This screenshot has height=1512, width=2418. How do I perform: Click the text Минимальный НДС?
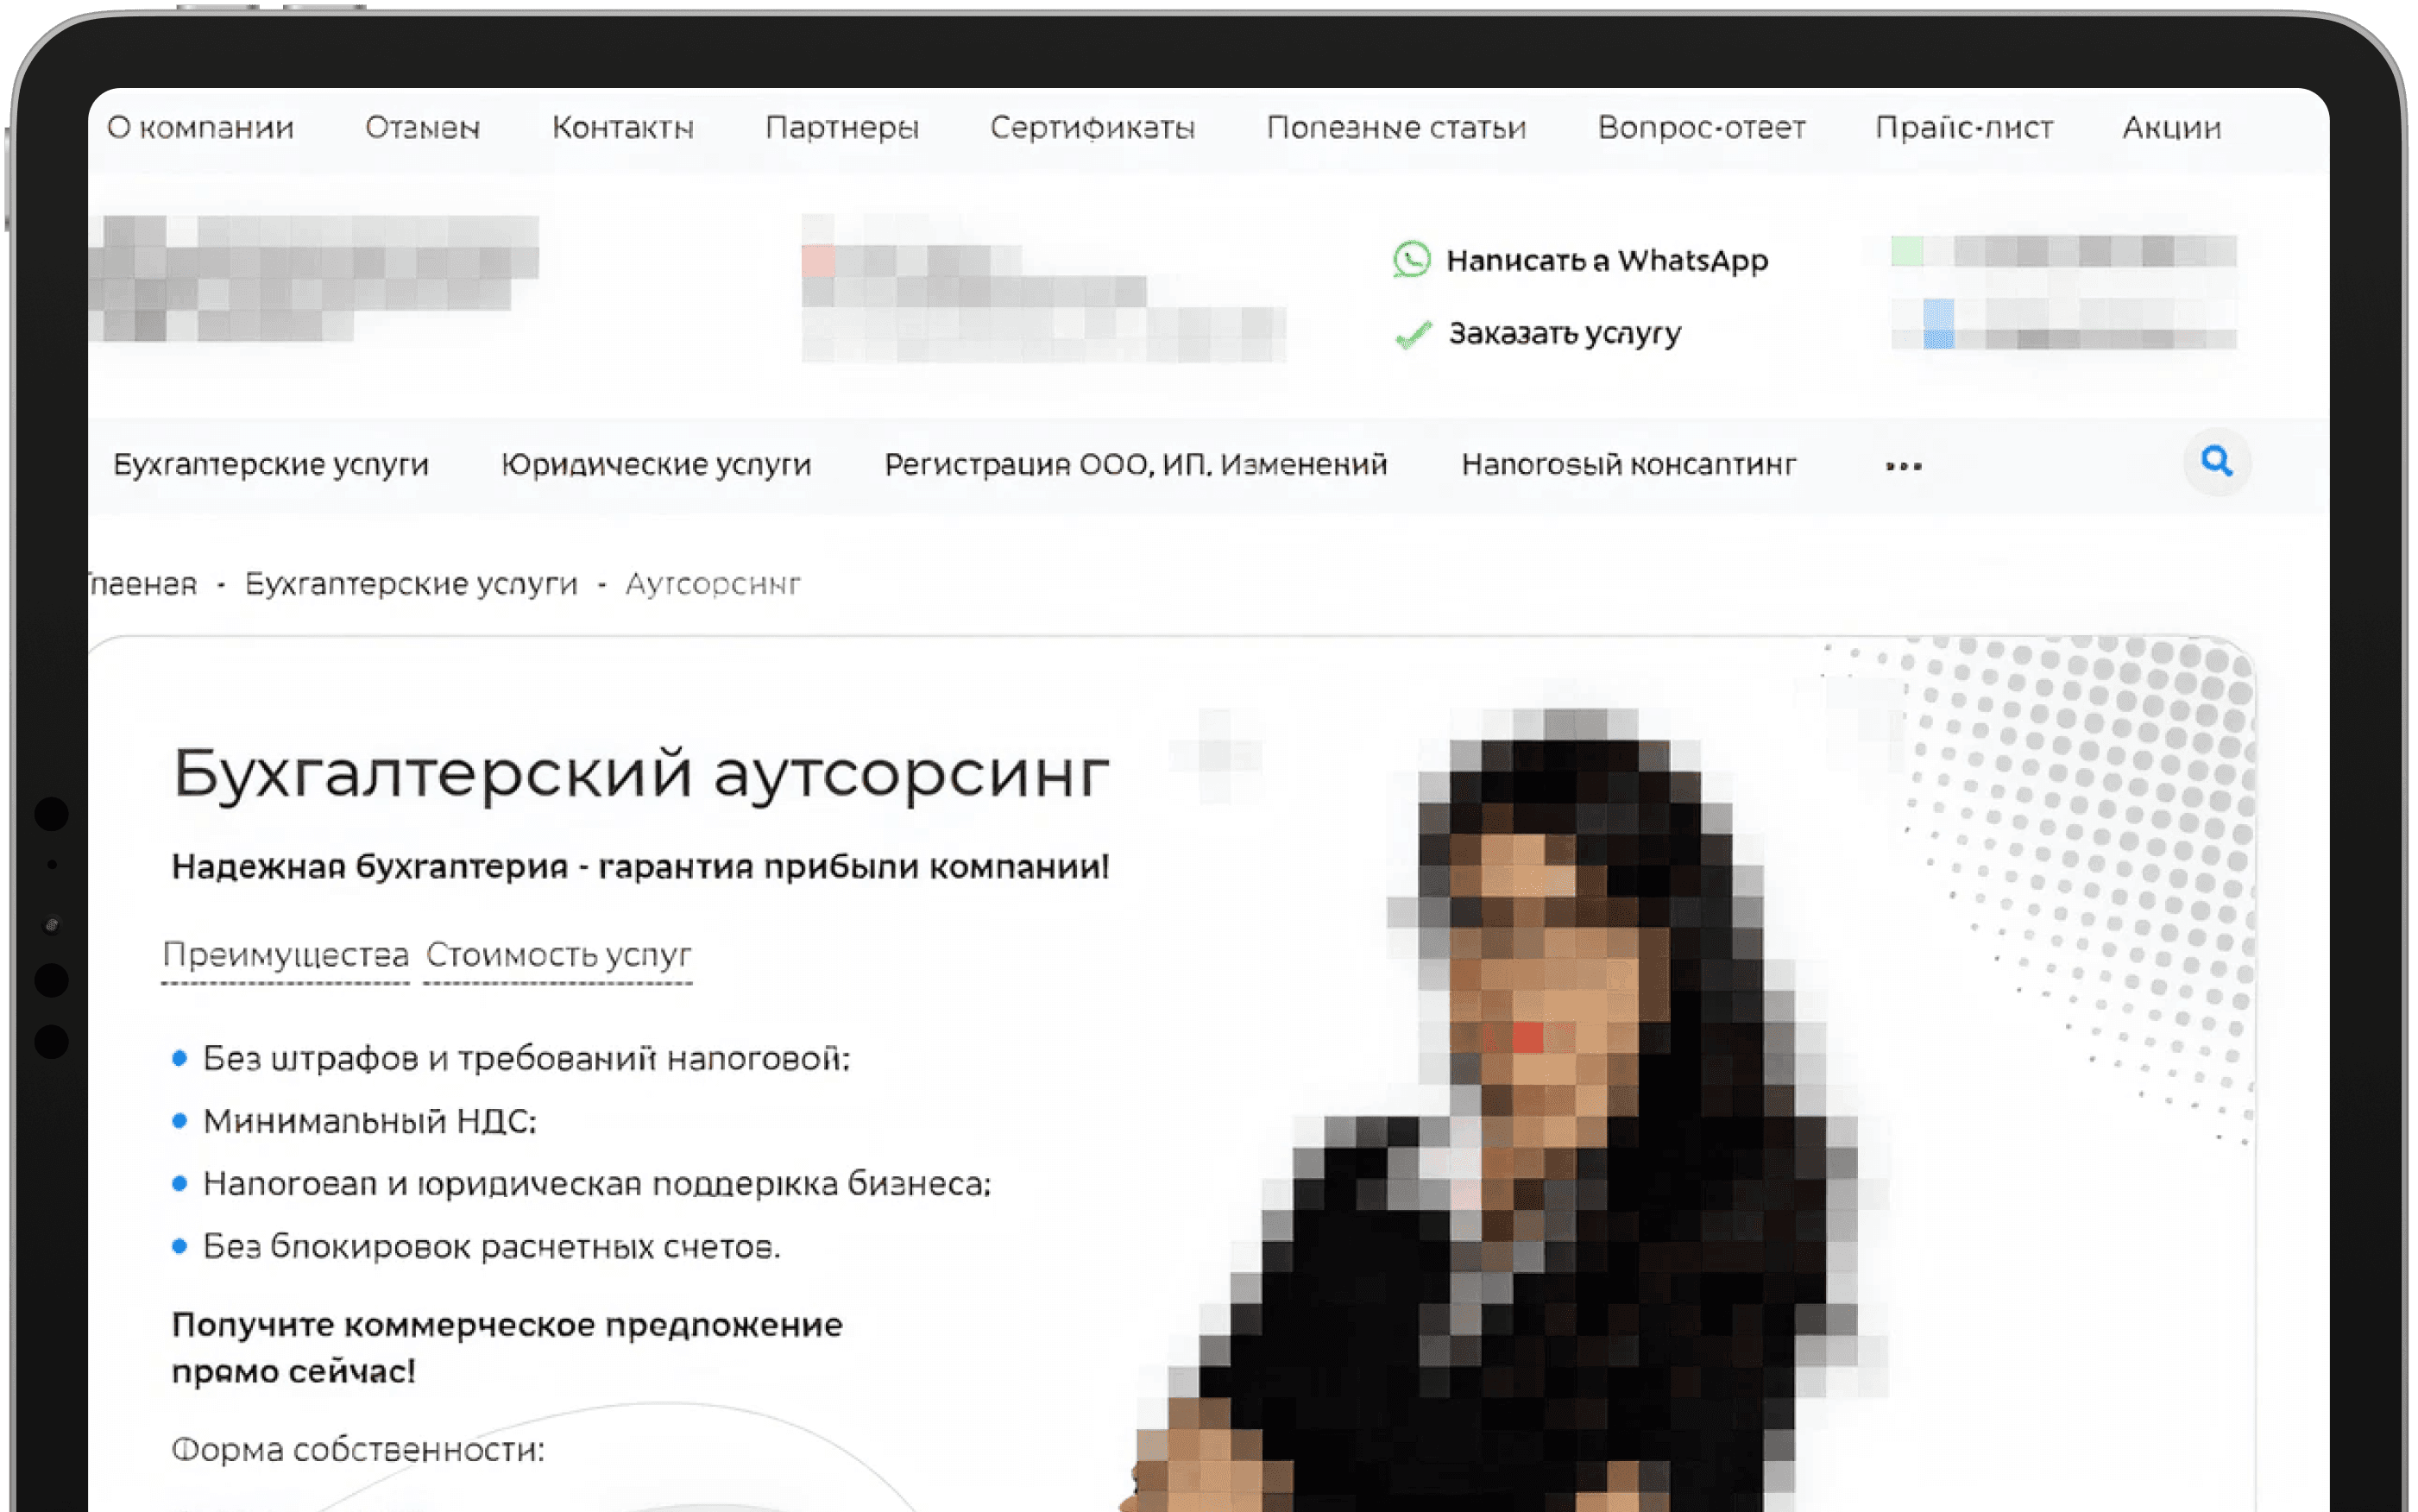point(370,1121)
